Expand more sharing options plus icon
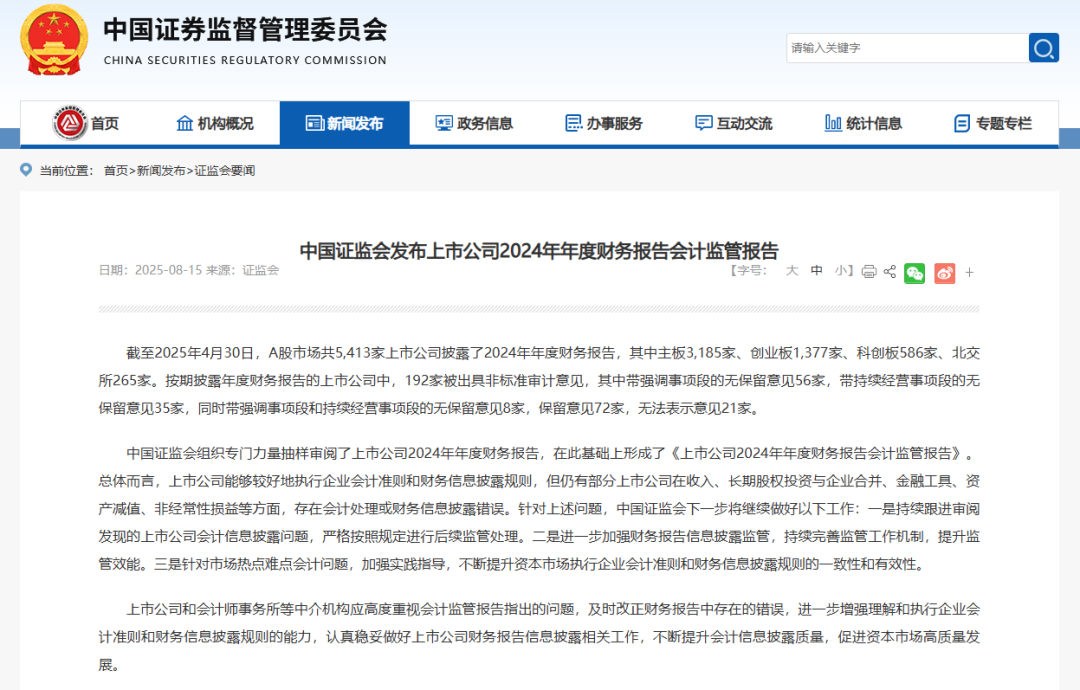Viewport: 1080px width, 690px height. pyautogui.click(x=969, y=273)
